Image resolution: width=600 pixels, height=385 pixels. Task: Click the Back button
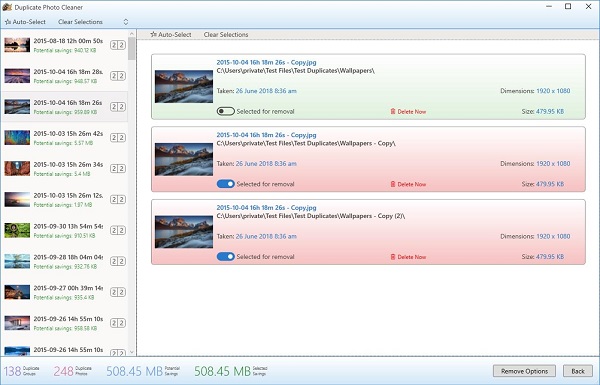point(578,371)
